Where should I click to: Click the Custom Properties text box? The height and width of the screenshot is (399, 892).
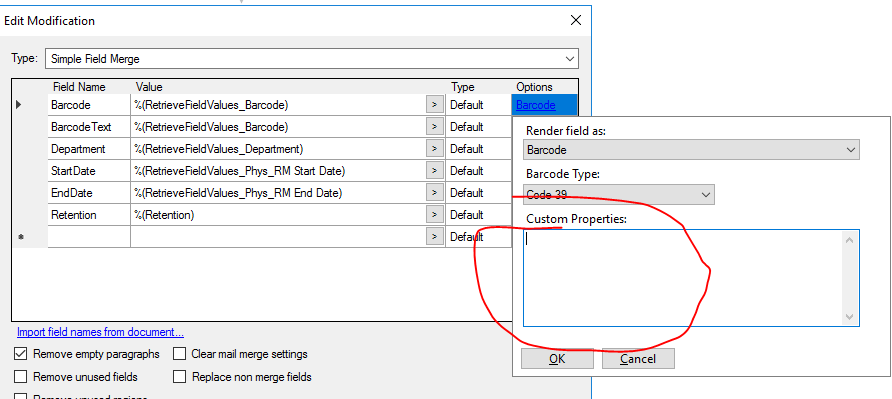click(691, 278)
